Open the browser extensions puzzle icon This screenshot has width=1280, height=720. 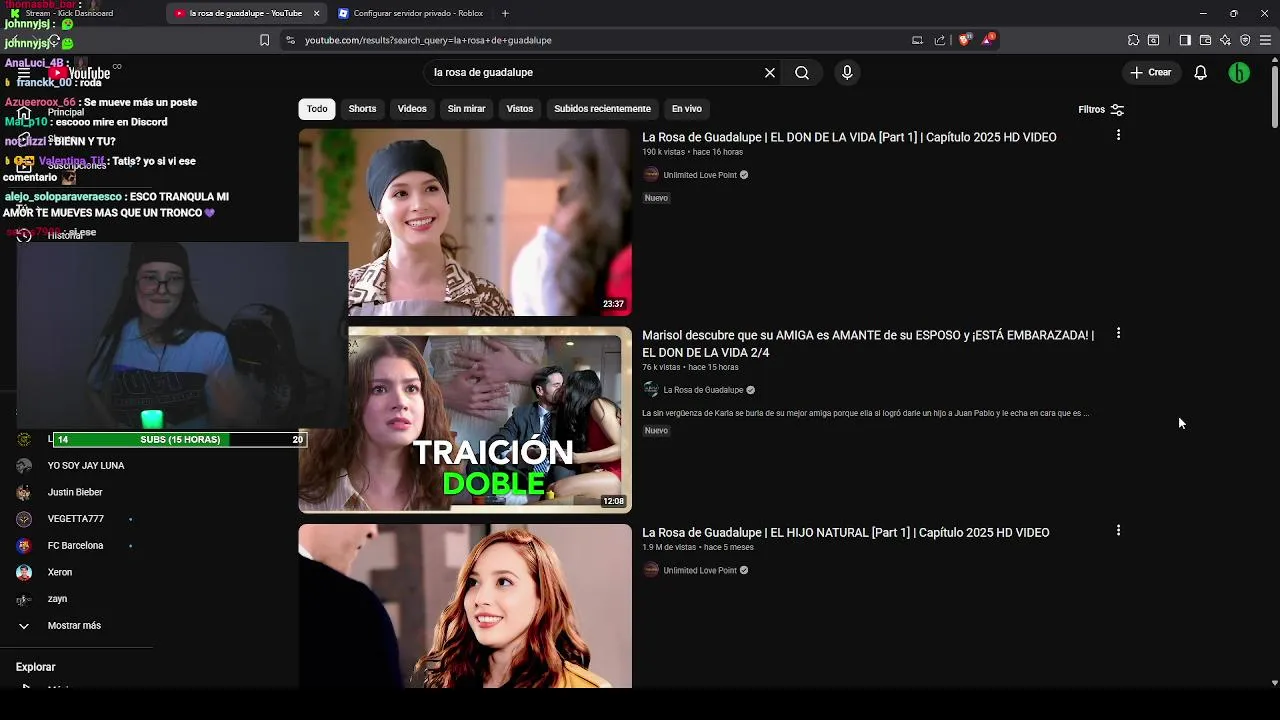[x=1133, y=40]
